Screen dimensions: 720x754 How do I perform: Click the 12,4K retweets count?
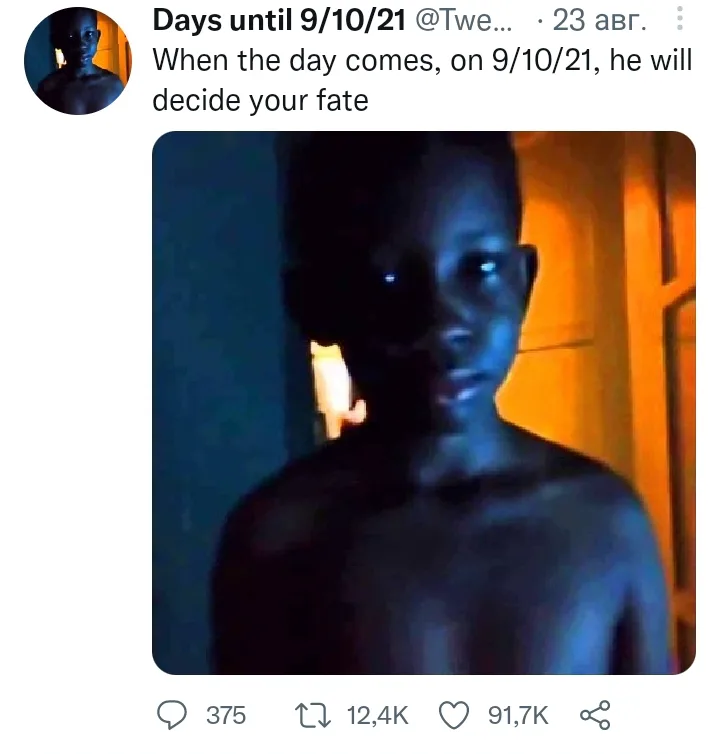[378, 715]
